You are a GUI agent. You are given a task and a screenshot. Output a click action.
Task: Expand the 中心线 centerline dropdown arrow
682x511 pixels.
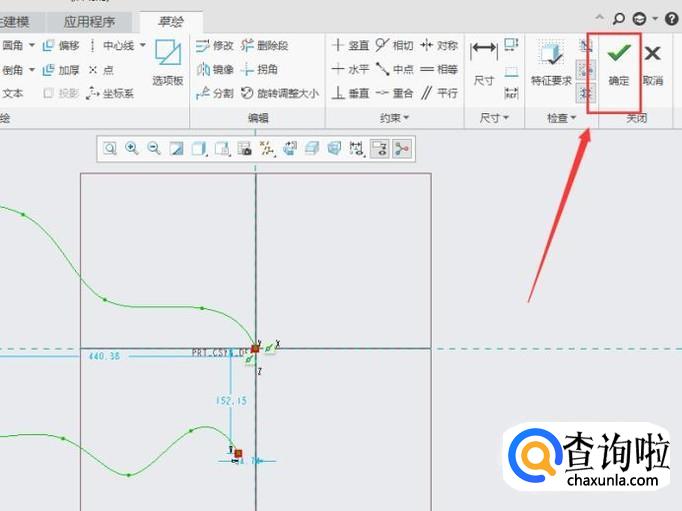(142, 45)
